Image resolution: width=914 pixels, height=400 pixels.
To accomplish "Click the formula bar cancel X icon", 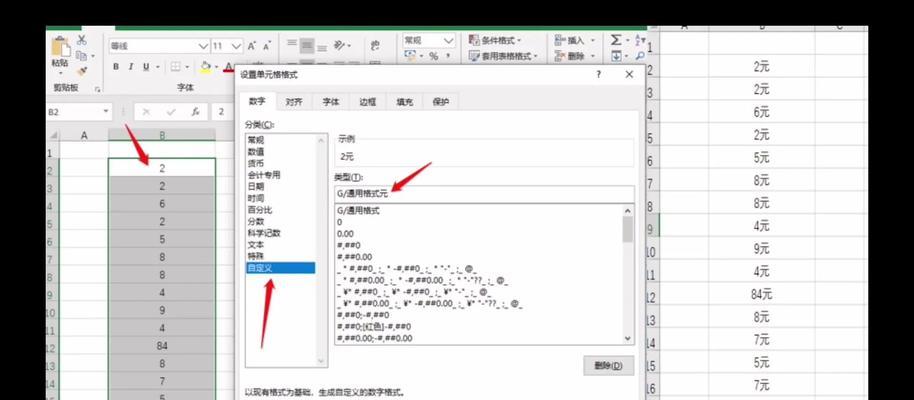I will point(146,111).
